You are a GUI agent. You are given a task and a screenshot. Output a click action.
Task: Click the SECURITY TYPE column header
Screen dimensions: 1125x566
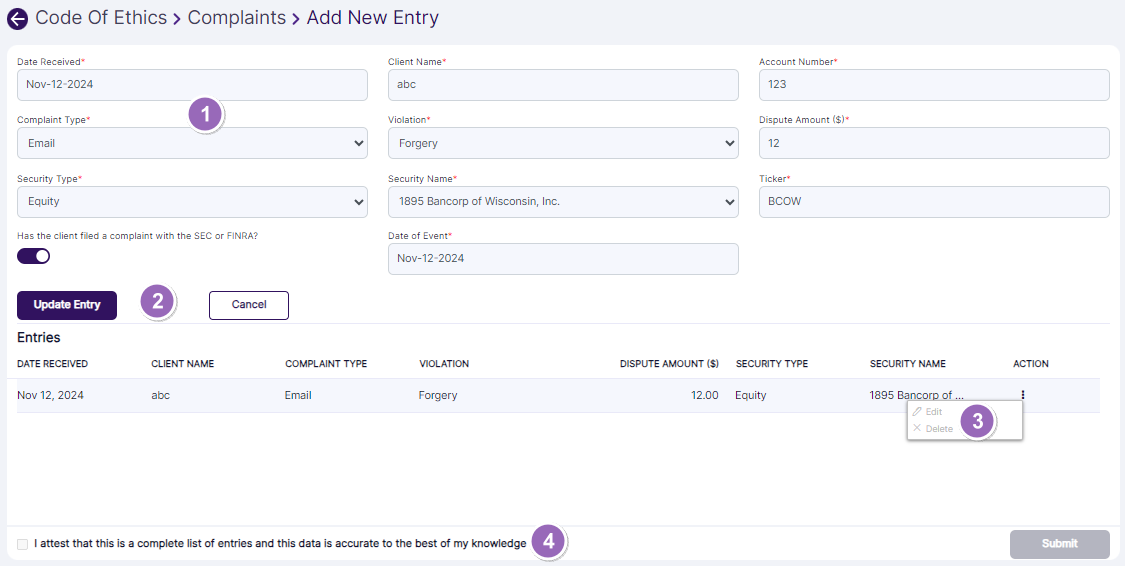pyautogui.click(x=772, y=364)
